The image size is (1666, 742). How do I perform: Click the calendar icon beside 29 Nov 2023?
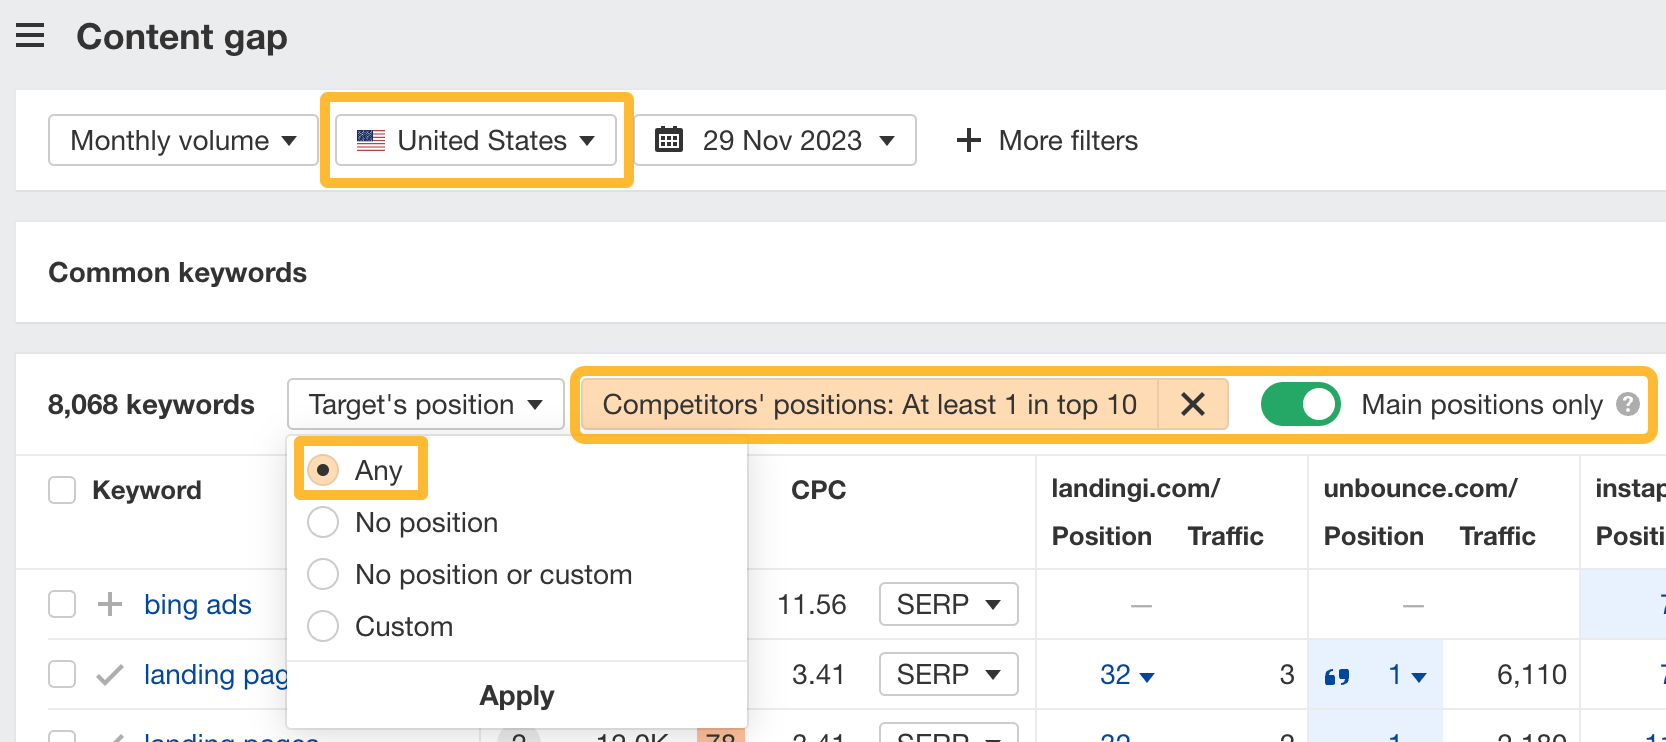coord(669,140)
